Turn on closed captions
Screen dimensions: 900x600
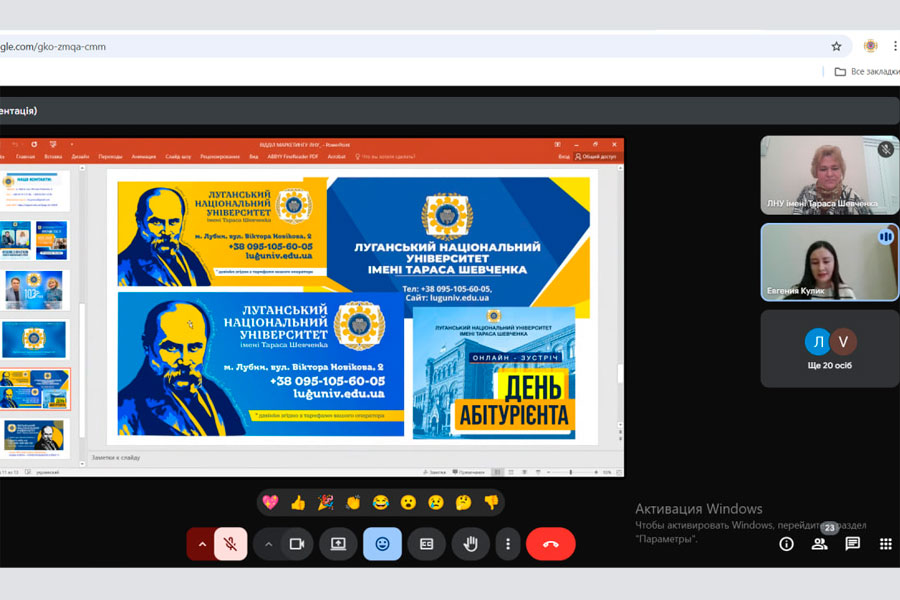click(x=426, y=544)
